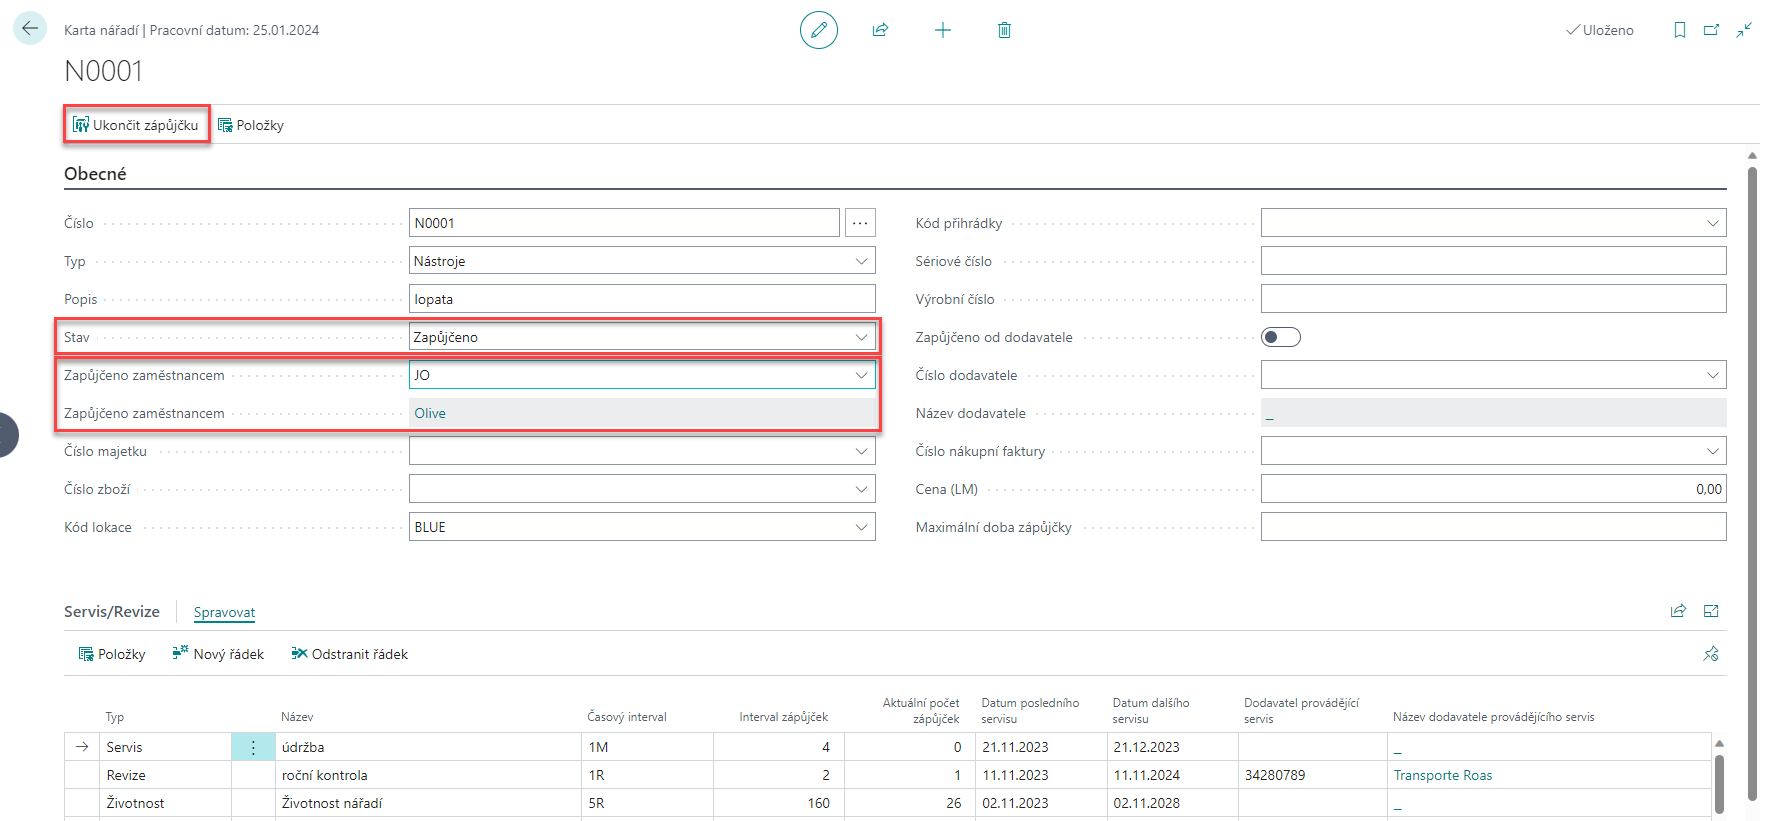This screenshot has width=1786, height=821.
Task: Open the Spravovat tab
Action: 224,612
